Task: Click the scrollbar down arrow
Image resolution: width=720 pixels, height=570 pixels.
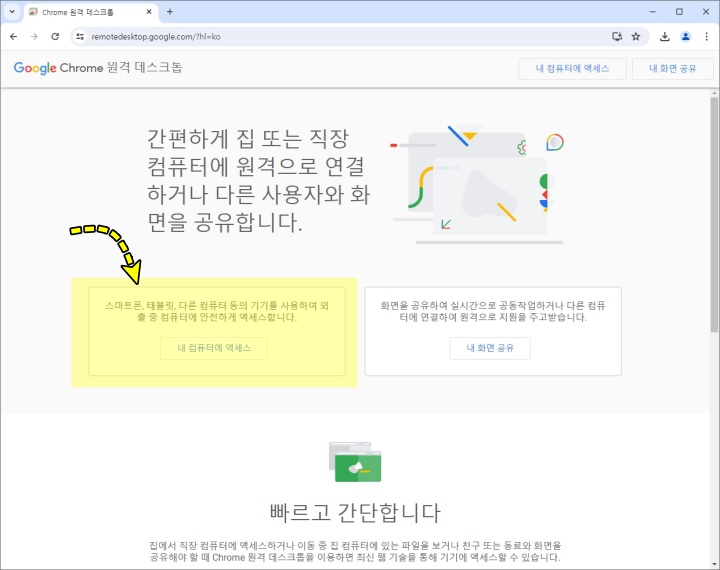Action: click(714, 564)
